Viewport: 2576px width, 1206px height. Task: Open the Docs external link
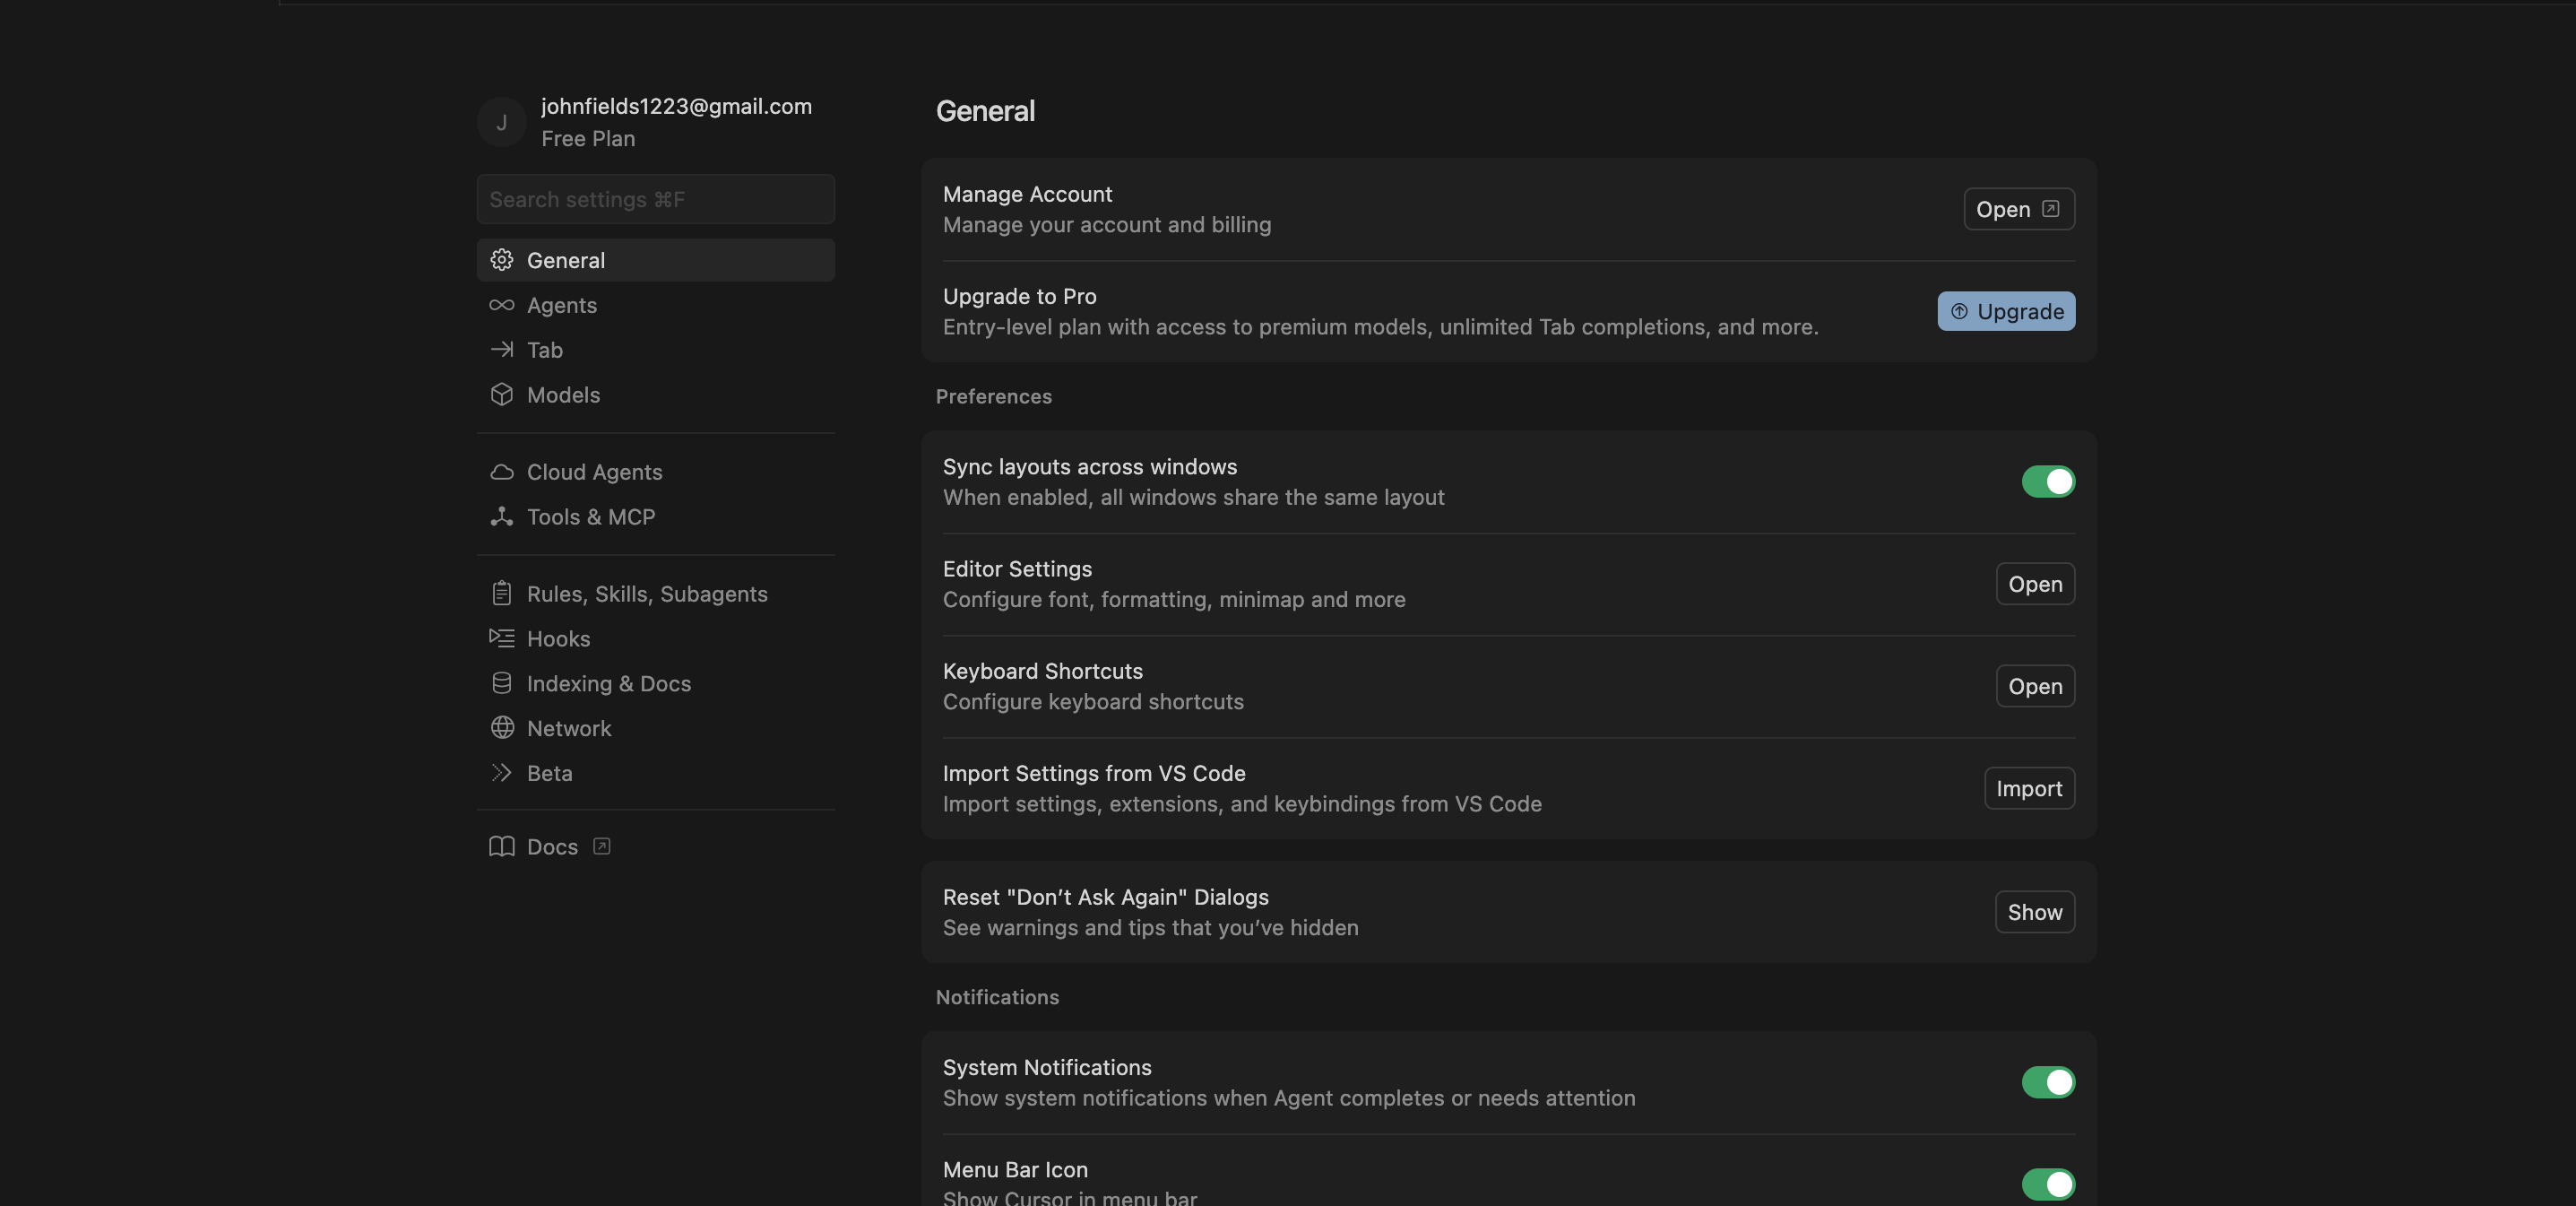coord(551,847)
